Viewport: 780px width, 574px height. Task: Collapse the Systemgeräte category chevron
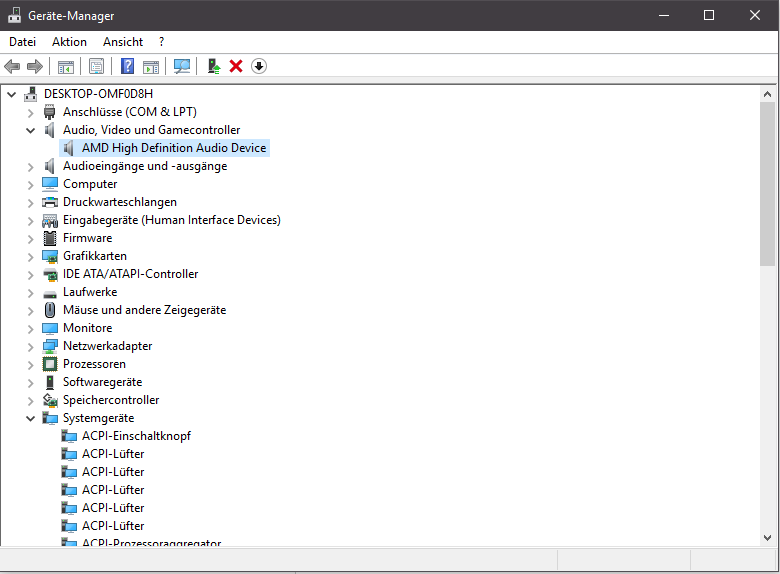coord(30,418)
